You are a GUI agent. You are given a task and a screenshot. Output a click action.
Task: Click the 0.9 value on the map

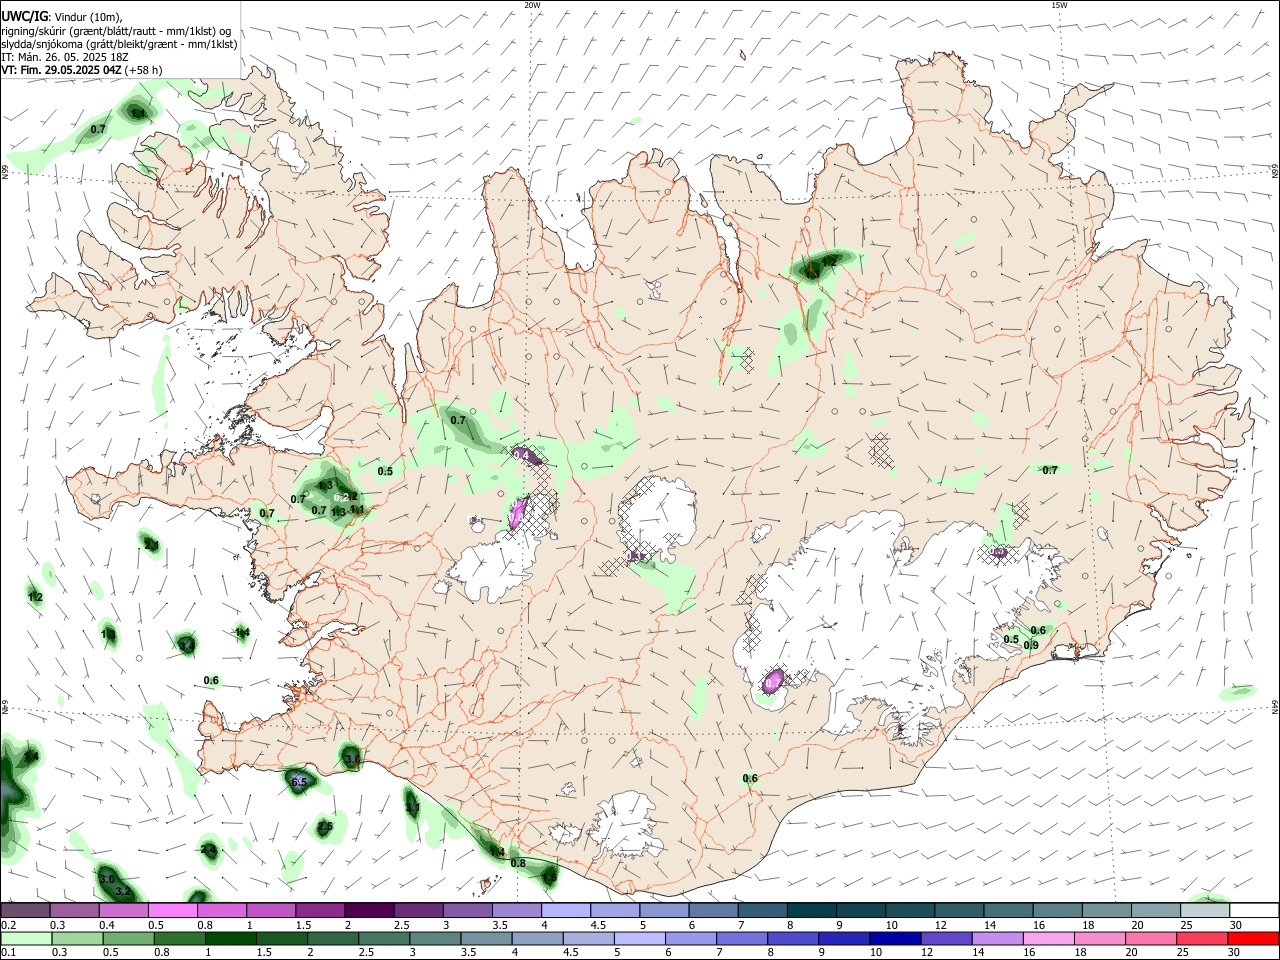pyautogui.click(x=1031, y=645)
